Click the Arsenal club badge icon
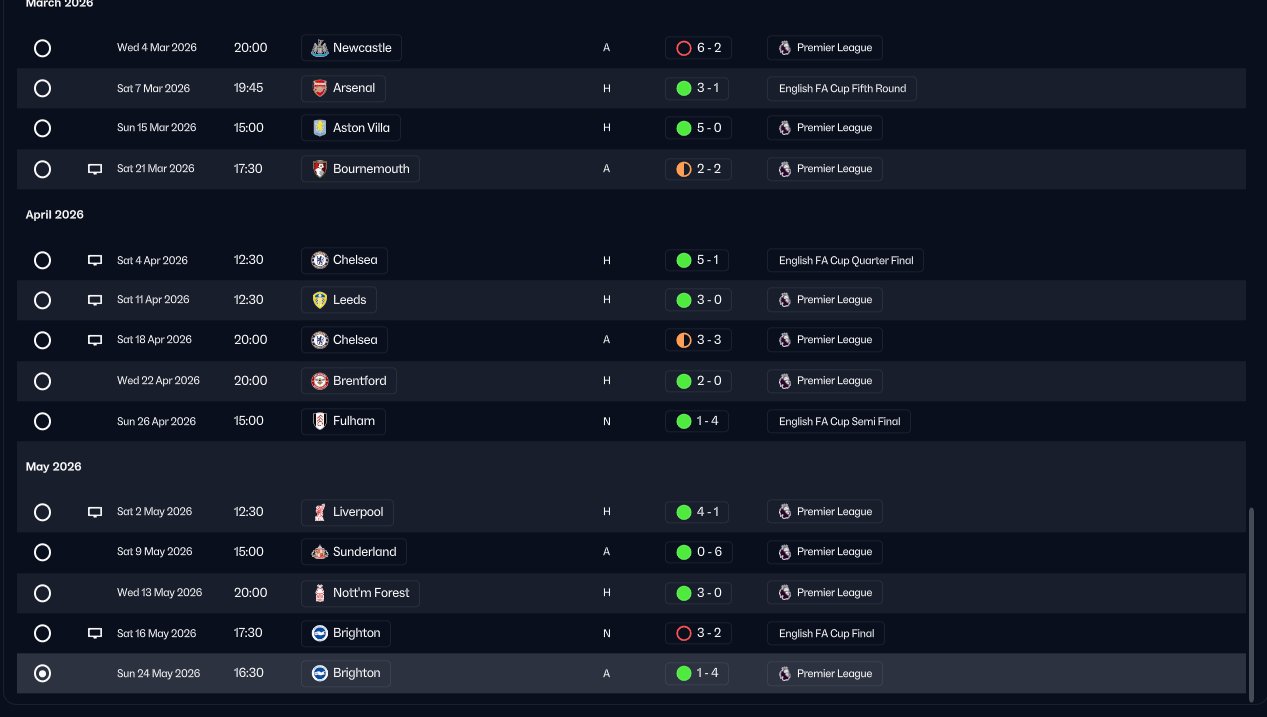The height and width of the screenshot is (717, 1267). pyautogui.click(x=320, y=88)
